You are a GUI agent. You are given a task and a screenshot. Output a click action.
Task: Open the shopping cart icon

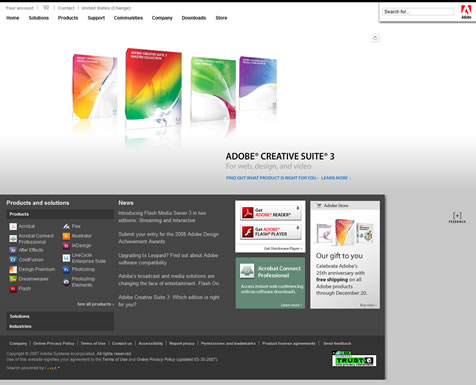(46, 8)
